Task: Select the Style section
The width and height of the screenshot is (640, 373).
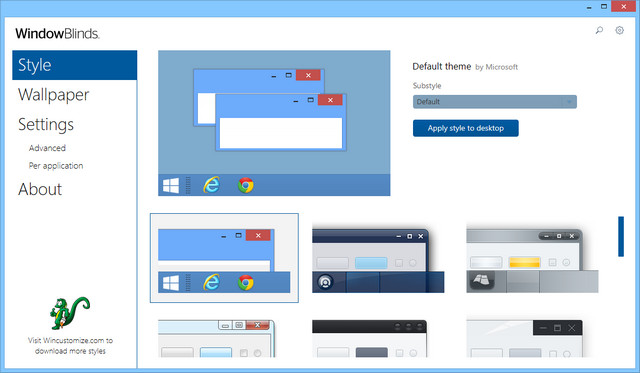Action: coord(75,65)
